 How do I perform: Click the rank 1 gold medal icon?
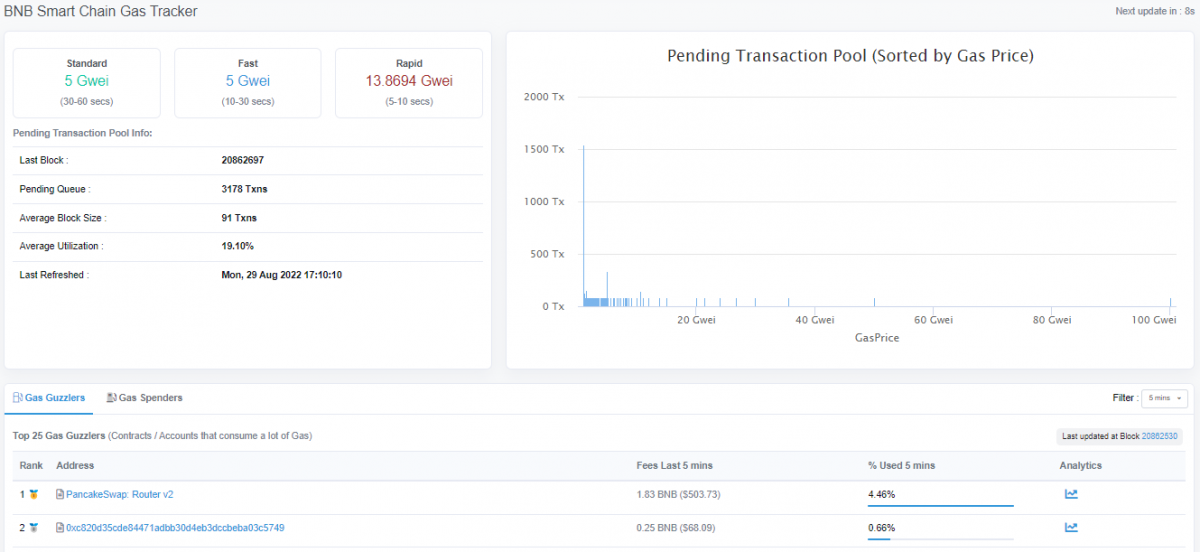point(34,494)
